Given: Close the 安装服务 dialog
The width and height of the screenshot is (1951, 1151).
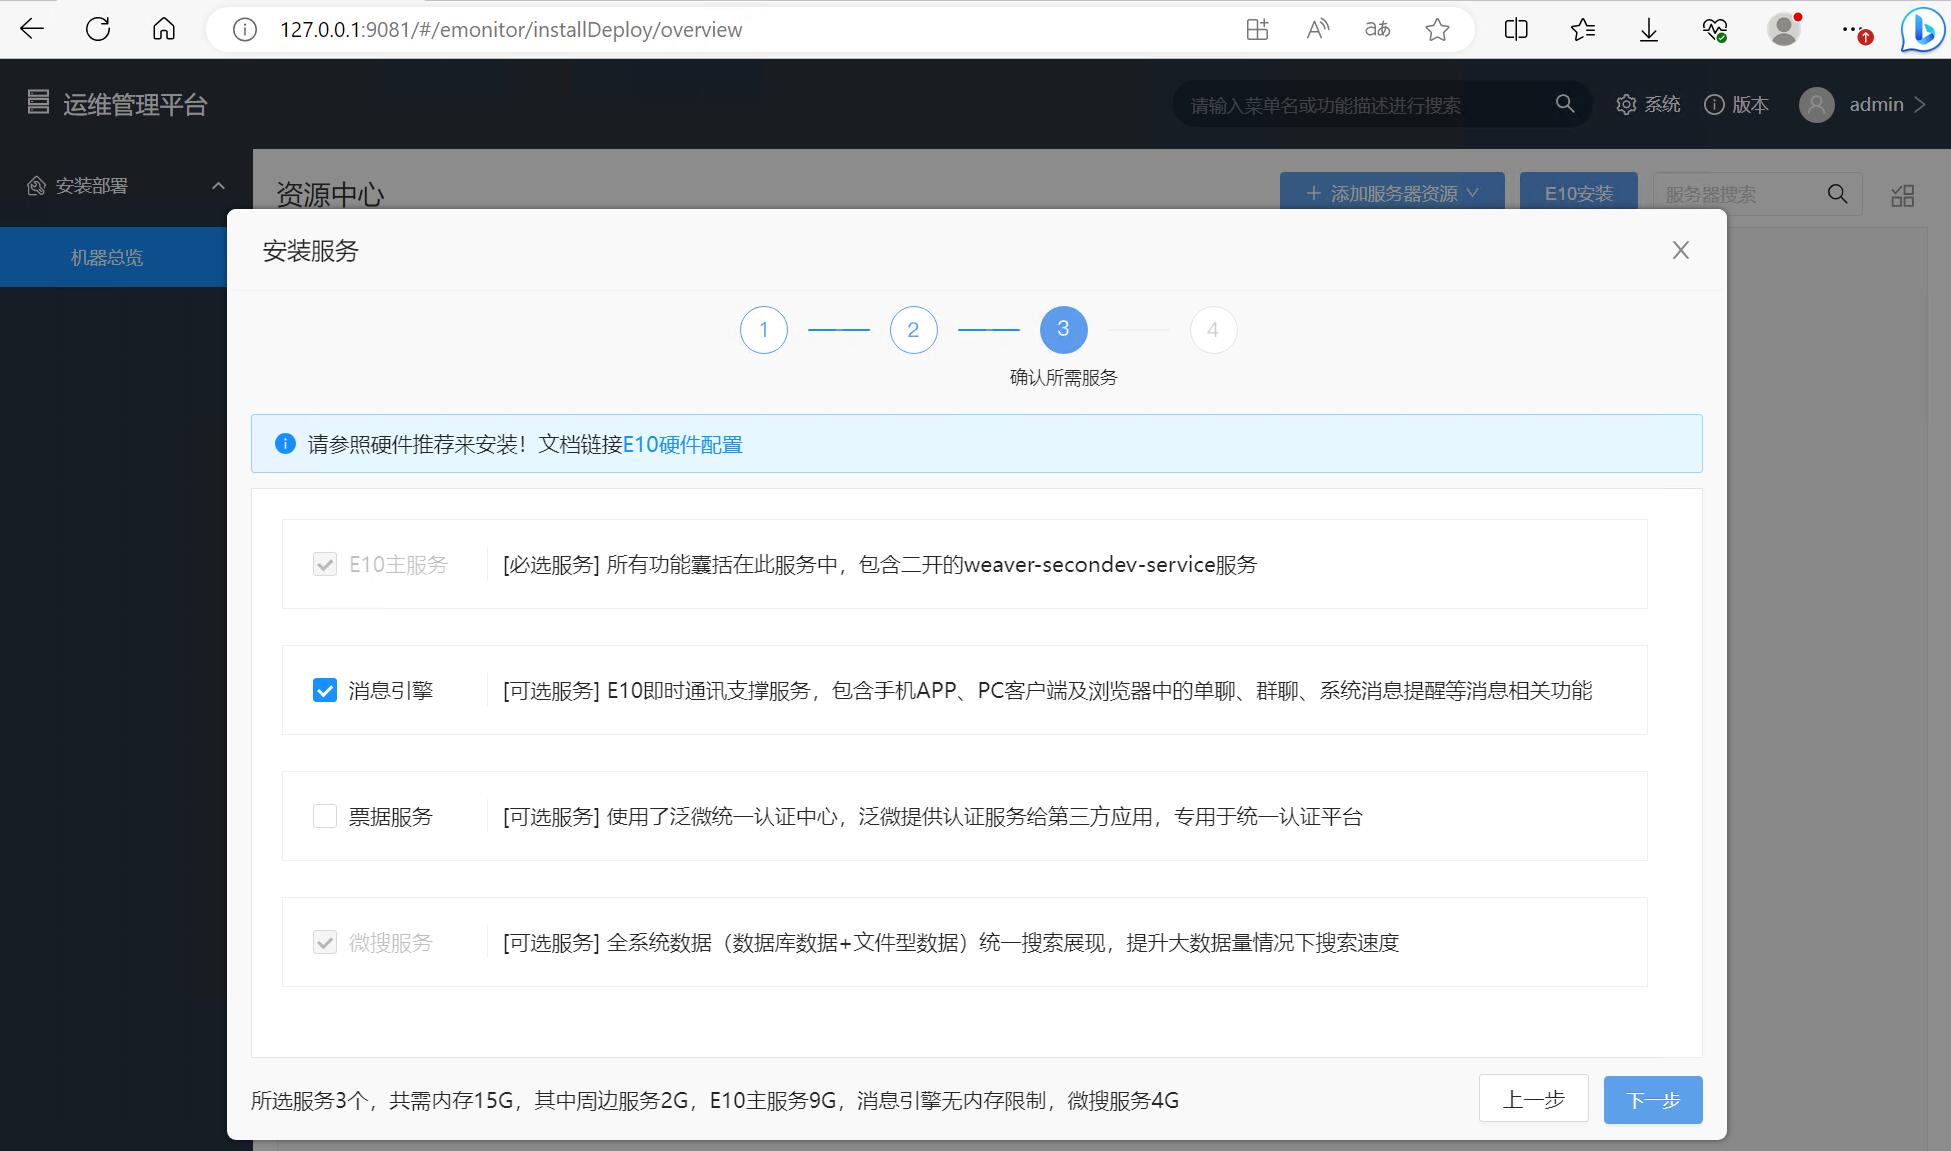Looking at the screenshot, I should click(1681, 250).
